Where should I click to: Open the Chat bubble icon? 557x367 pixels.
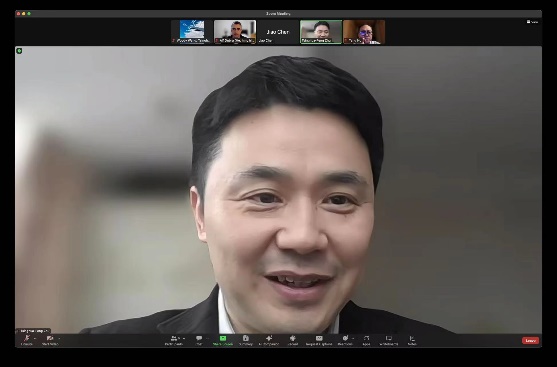(199, 338)
